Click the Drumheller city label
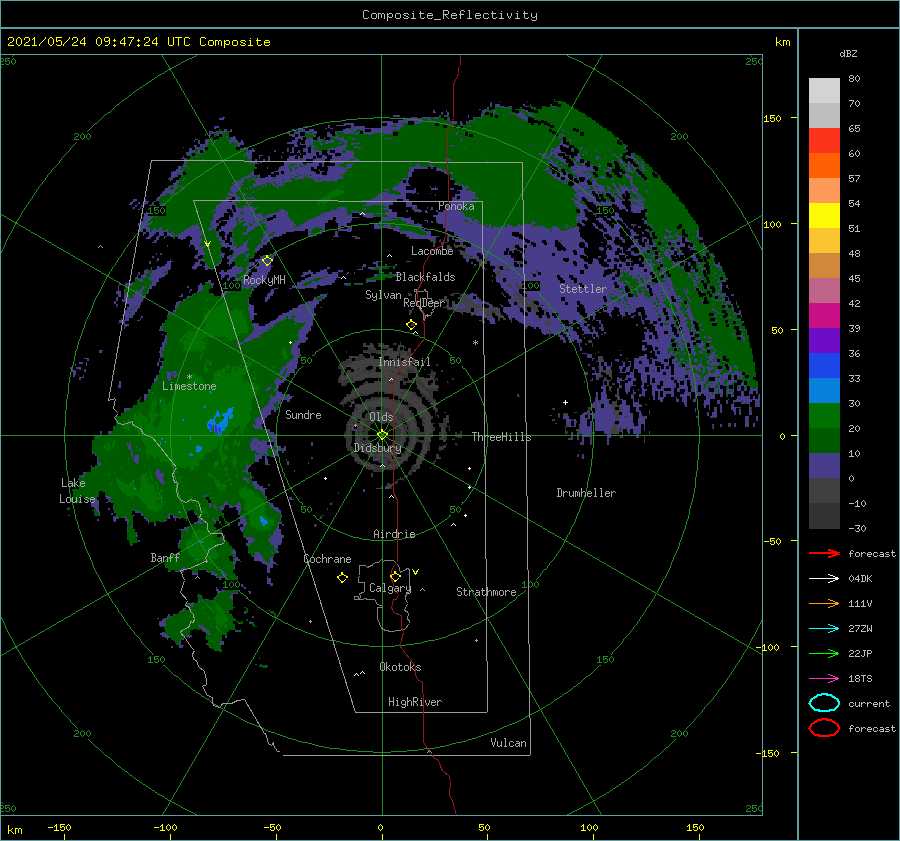 (x=586, y=493)
